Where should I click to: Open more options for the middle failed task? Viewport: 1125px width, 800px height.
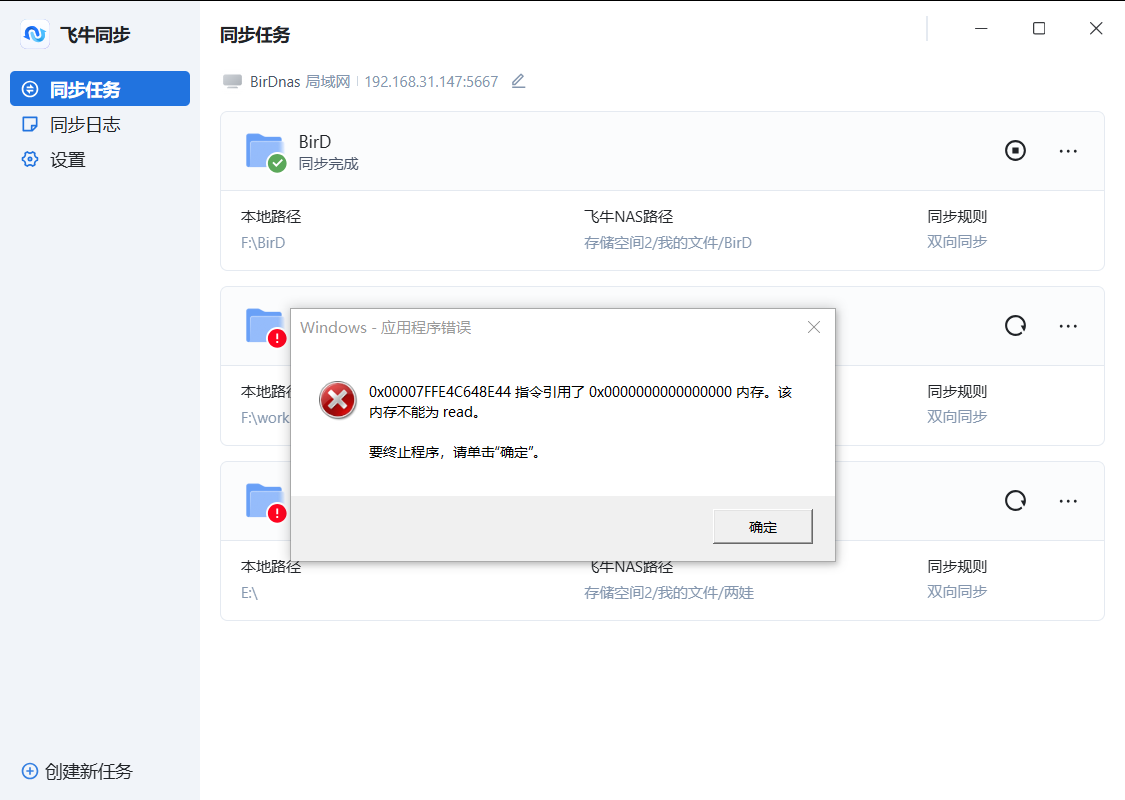(x=1068, y=325)
